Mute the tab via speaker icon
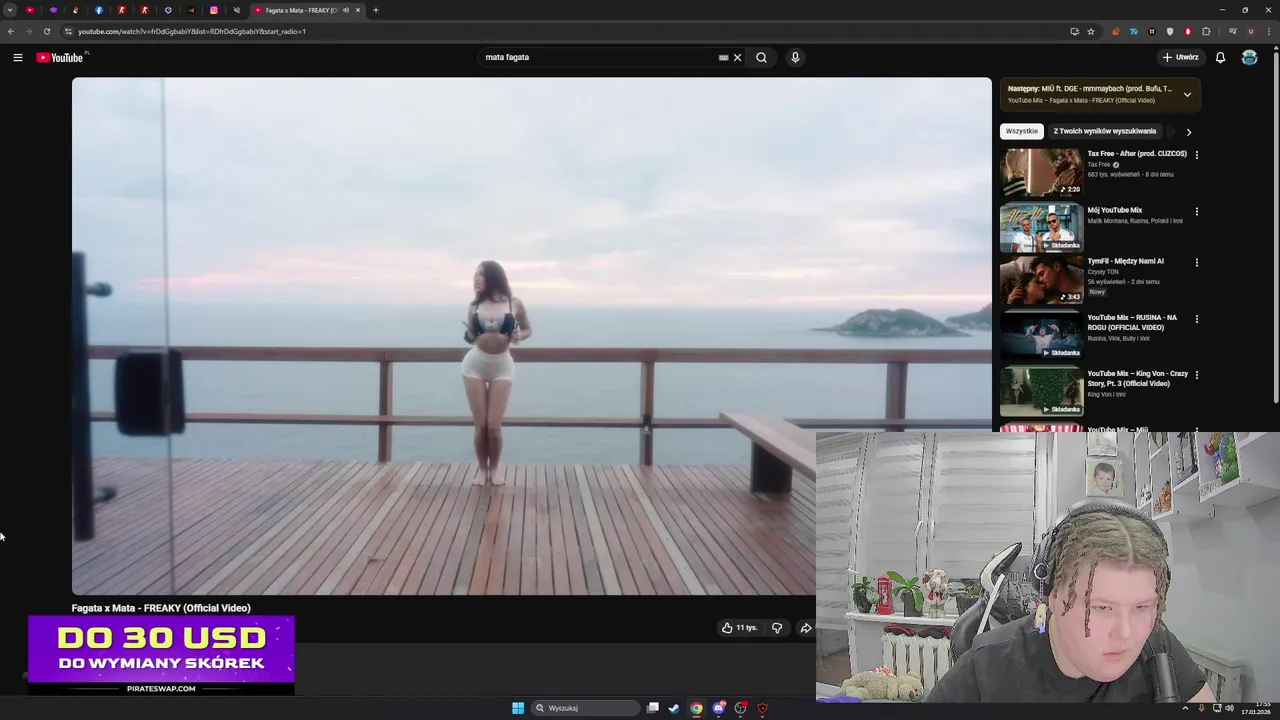Screen dimensions: 1280x720 click(x=346, y=10)
